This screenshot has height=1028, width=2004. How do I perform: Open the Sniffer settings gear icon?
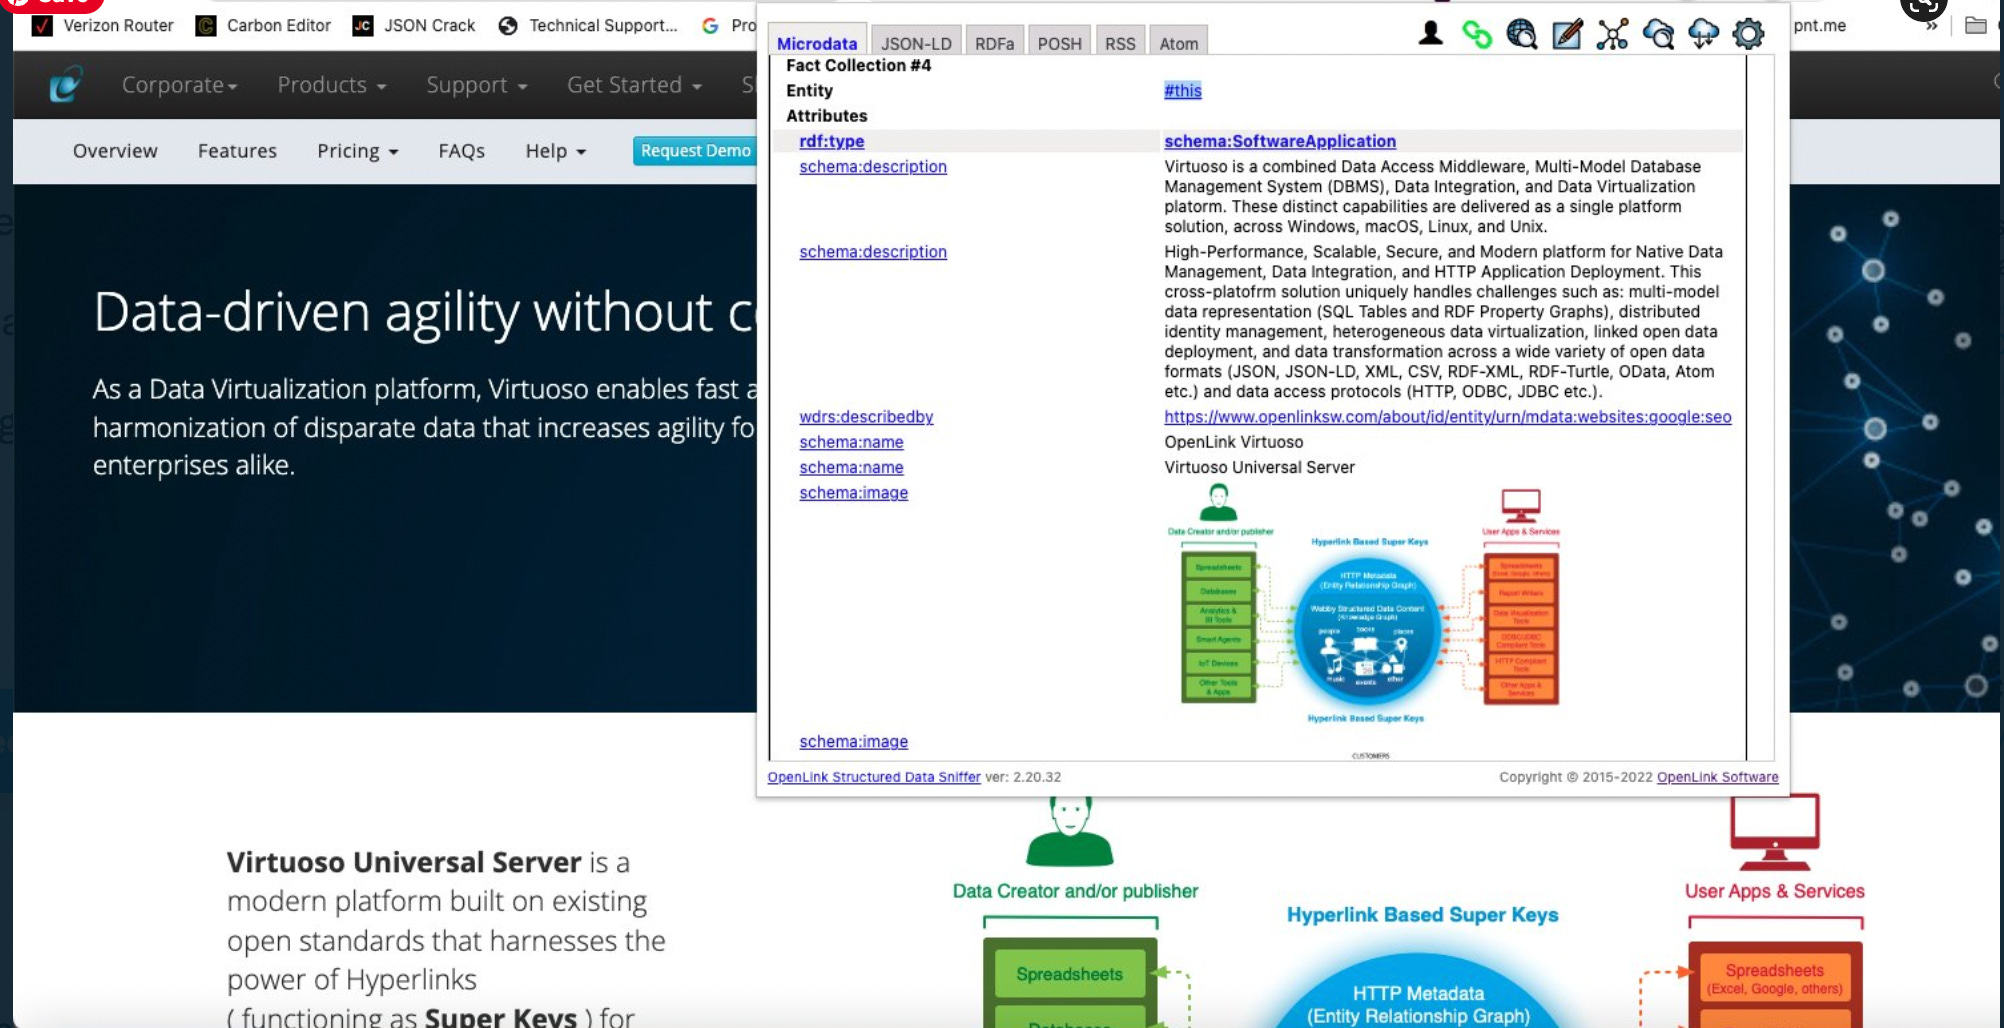(x=1748, y=34)
